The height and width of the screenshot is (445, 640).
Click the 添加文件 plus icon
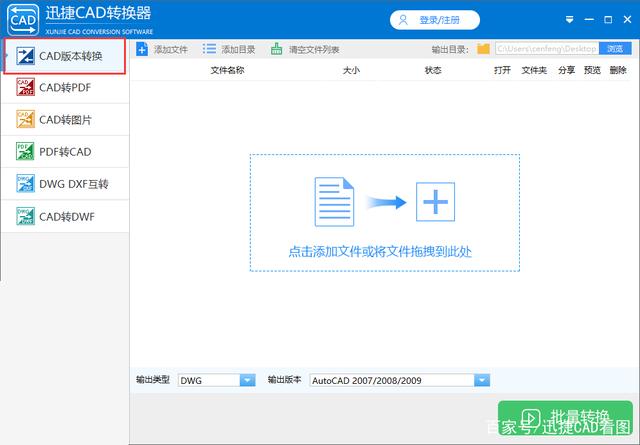pyautogui.click(x=142, y=49)
